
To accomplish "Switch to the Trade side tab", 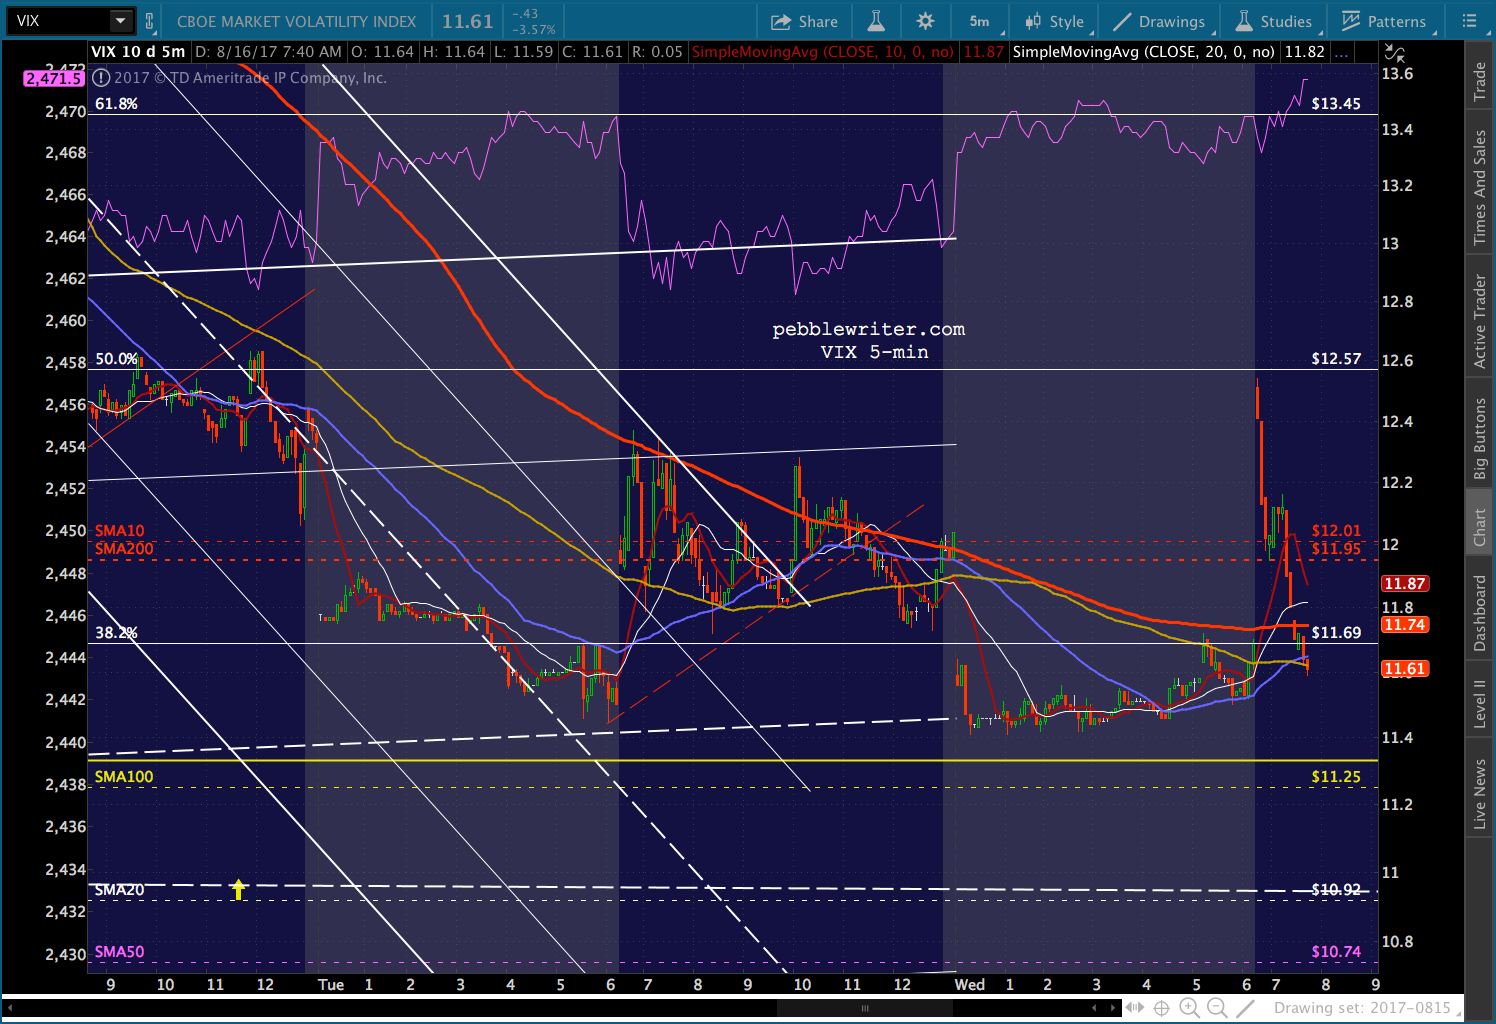I will pos(1479,82).
